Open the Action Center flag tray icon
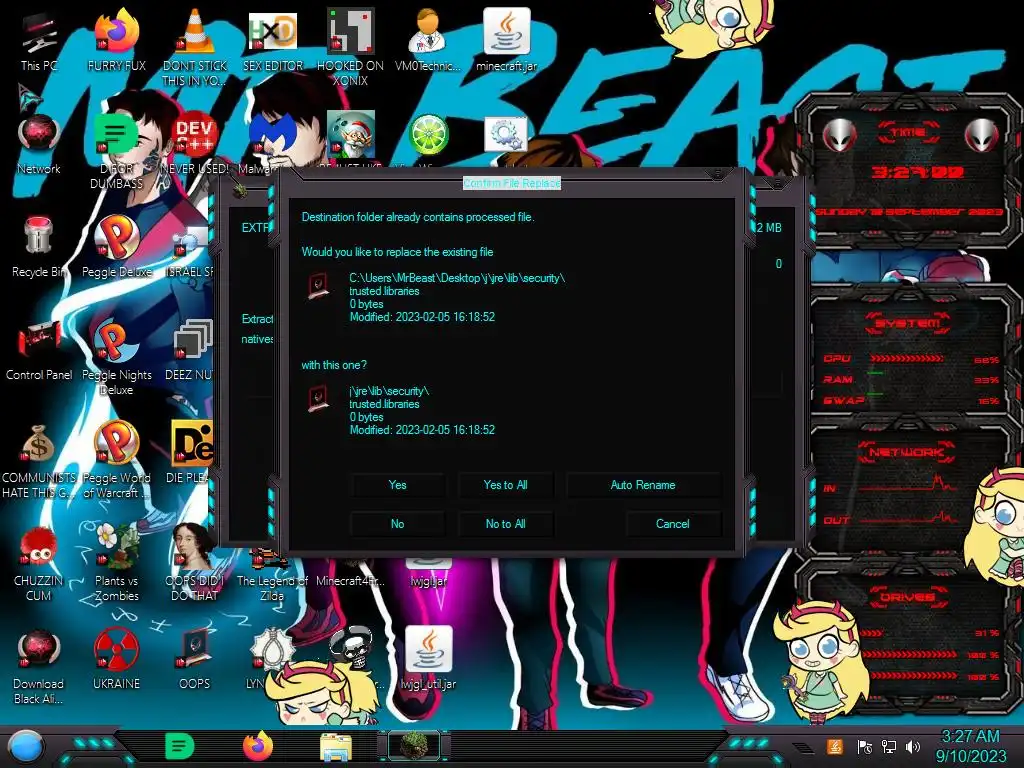The height and width of the screenshot is (768, 1024). pyautogui.click(x=865, y=746)
